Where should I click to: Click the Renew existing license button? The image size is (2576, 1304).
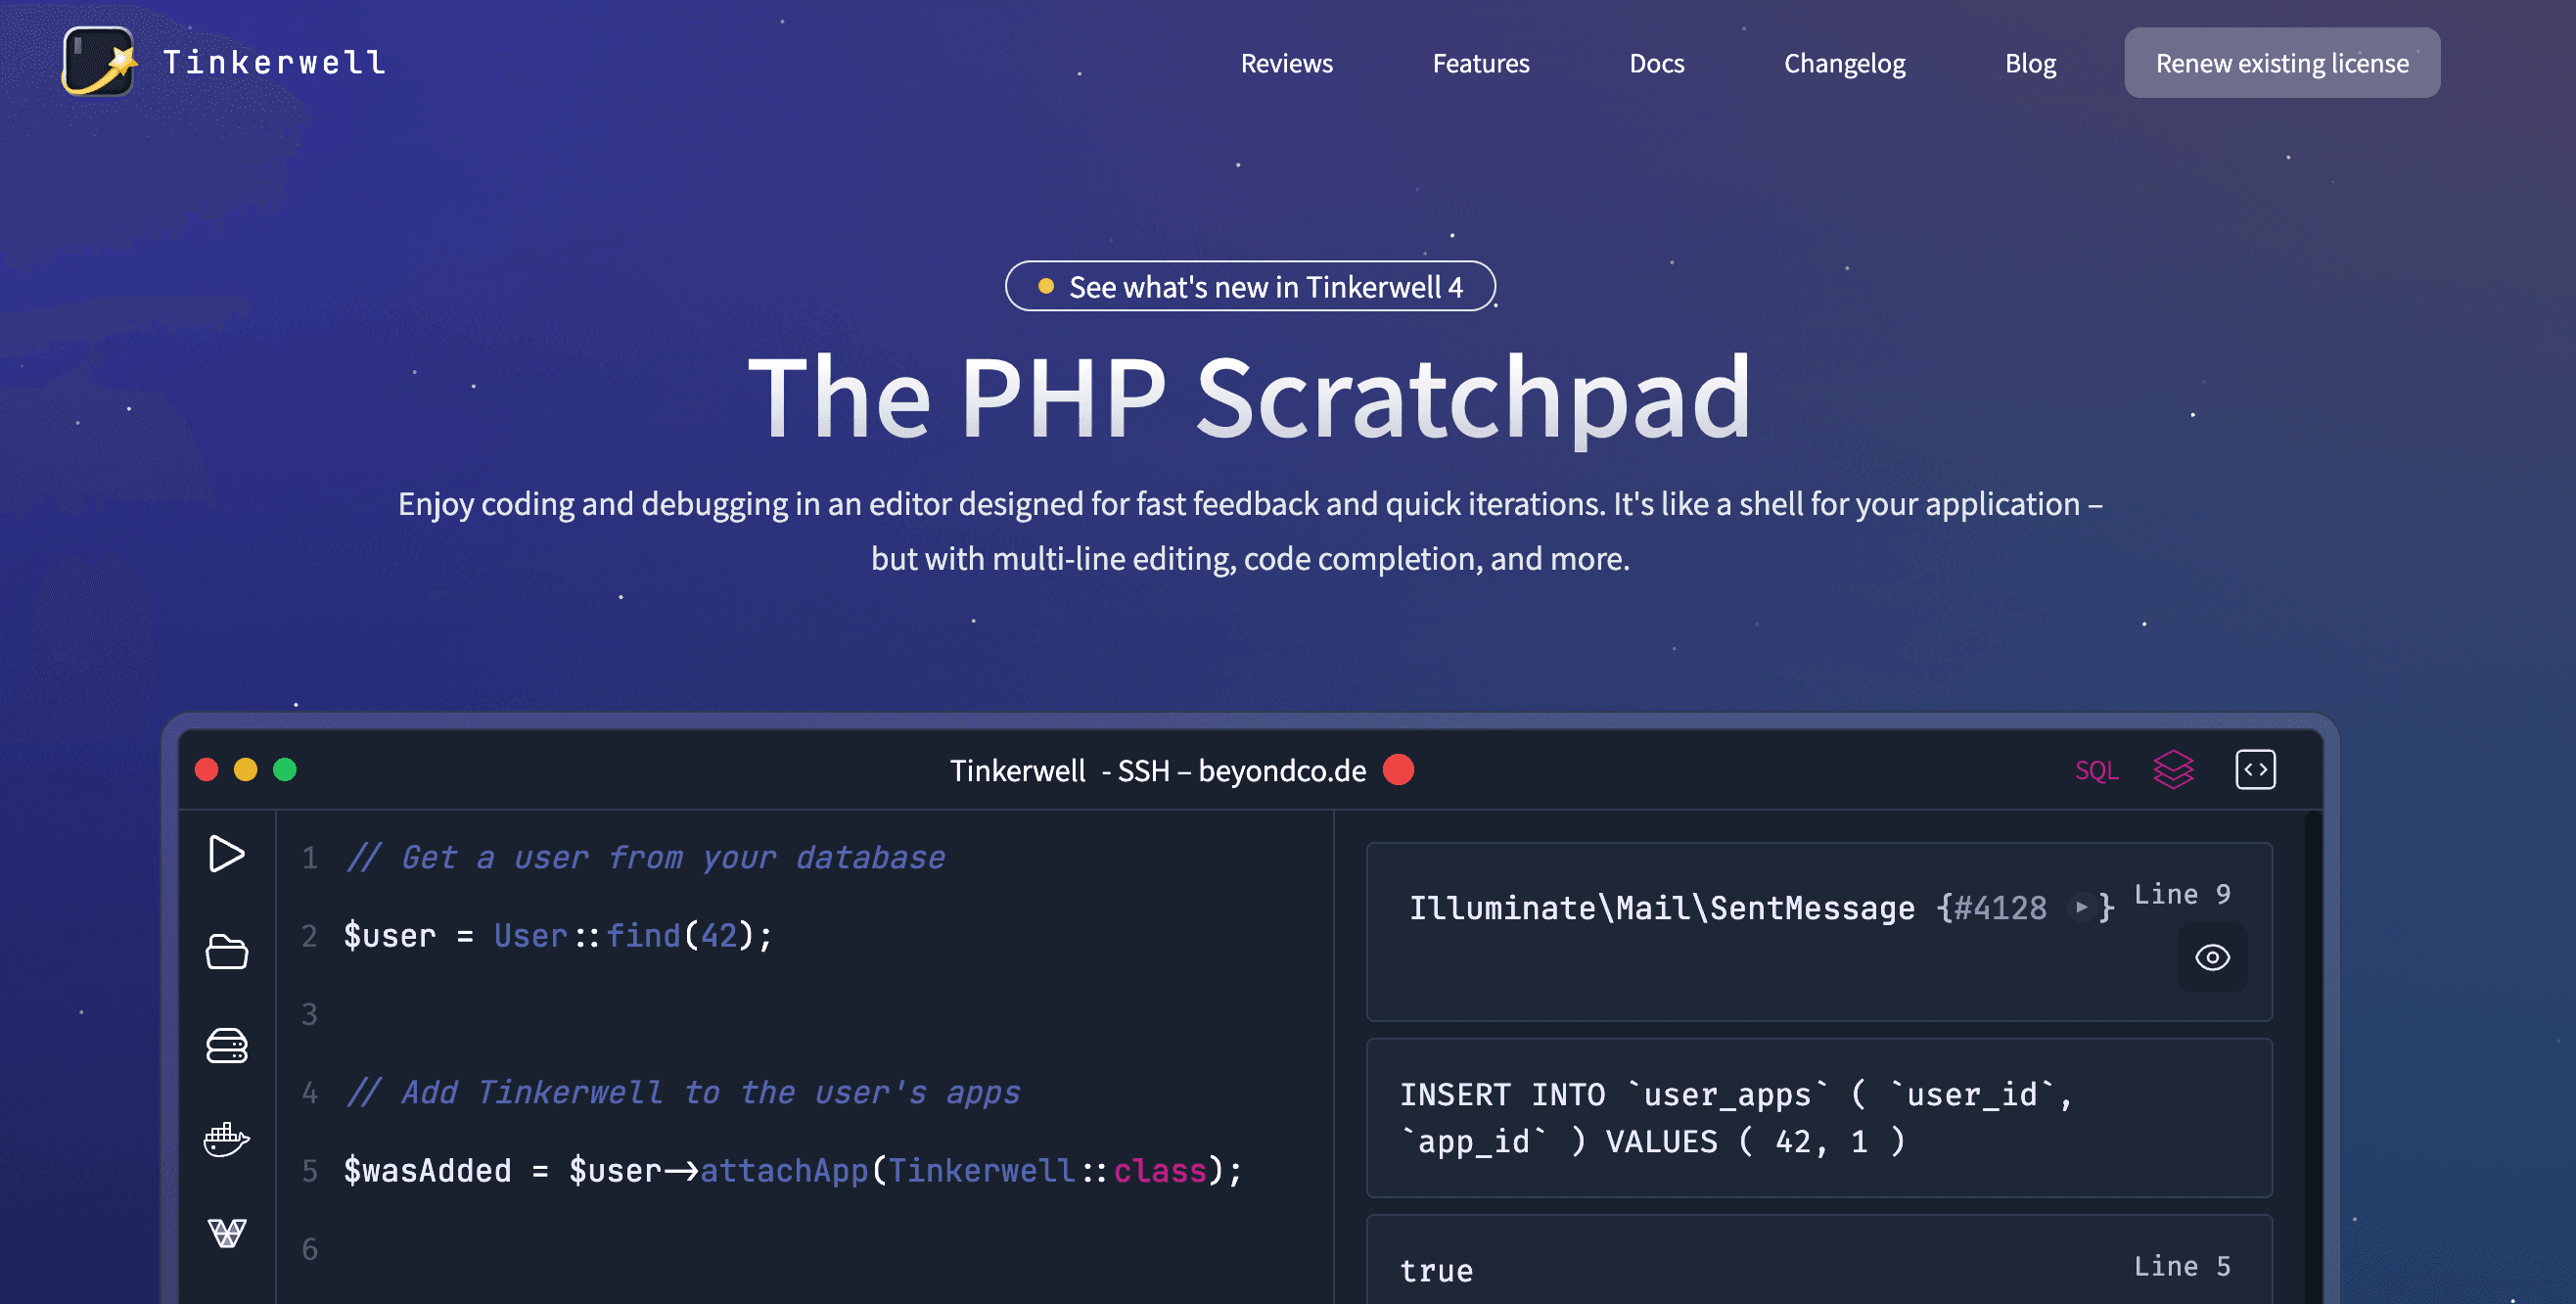pos(2282,62)
